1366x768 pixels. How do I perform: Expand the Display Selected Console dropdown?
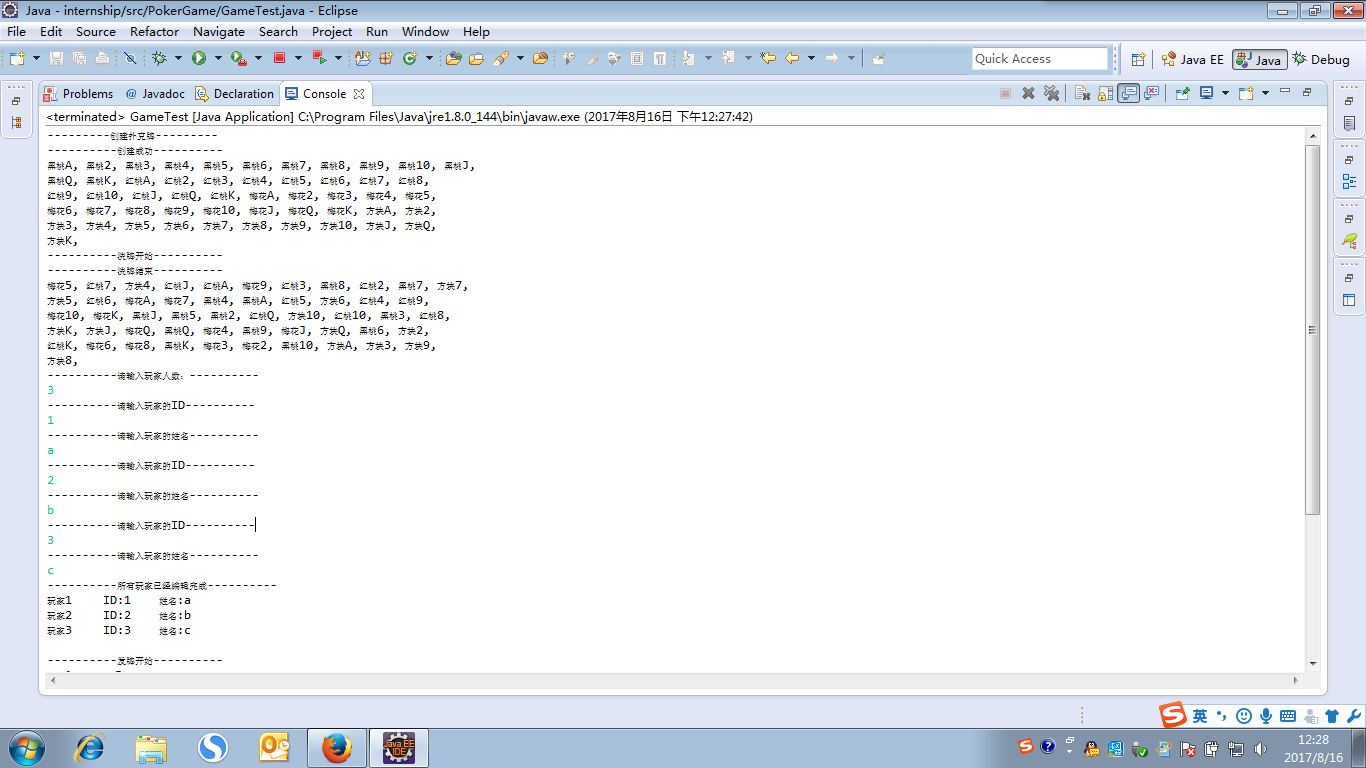pyautogui.click(x=1225, y=93)
